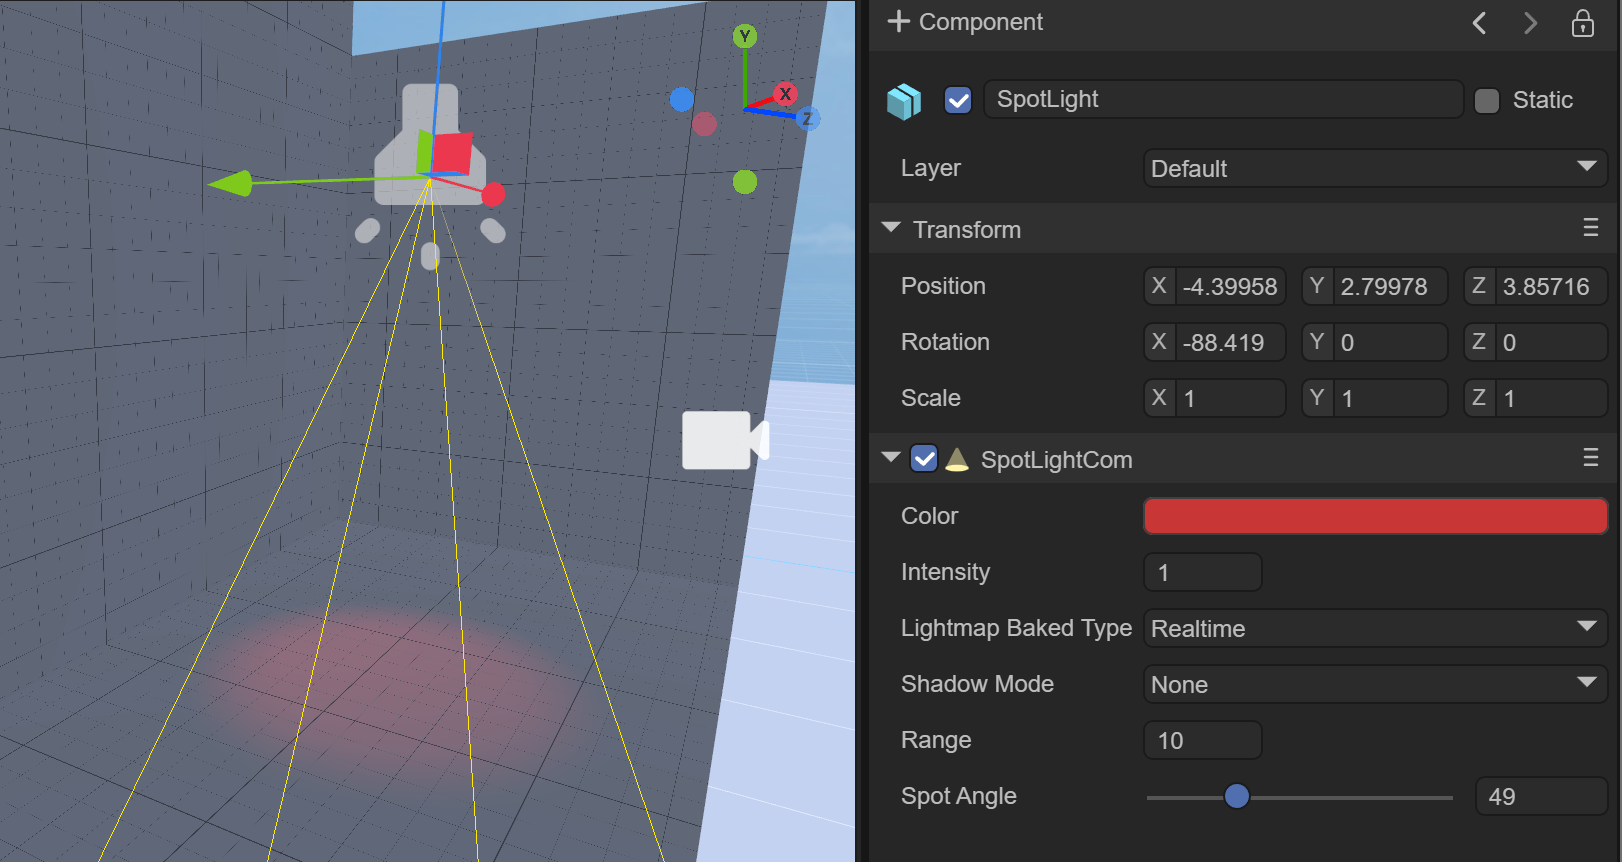
Task: Select the white camera icon in scene
Action: pos(724,440)
